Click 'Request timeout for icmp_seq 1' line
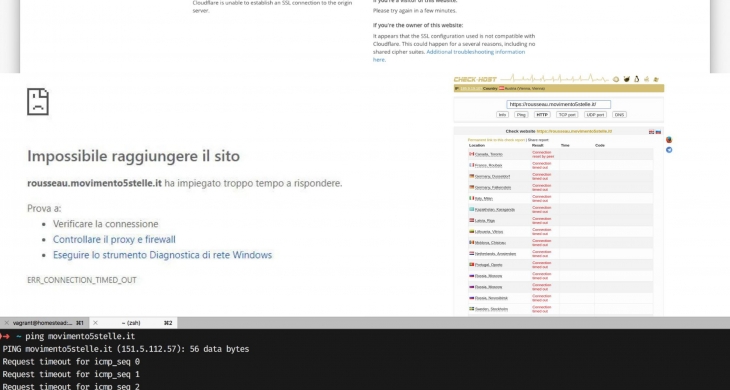The height and width of the screenshot is (390, 730). click(x=71, y=374)
